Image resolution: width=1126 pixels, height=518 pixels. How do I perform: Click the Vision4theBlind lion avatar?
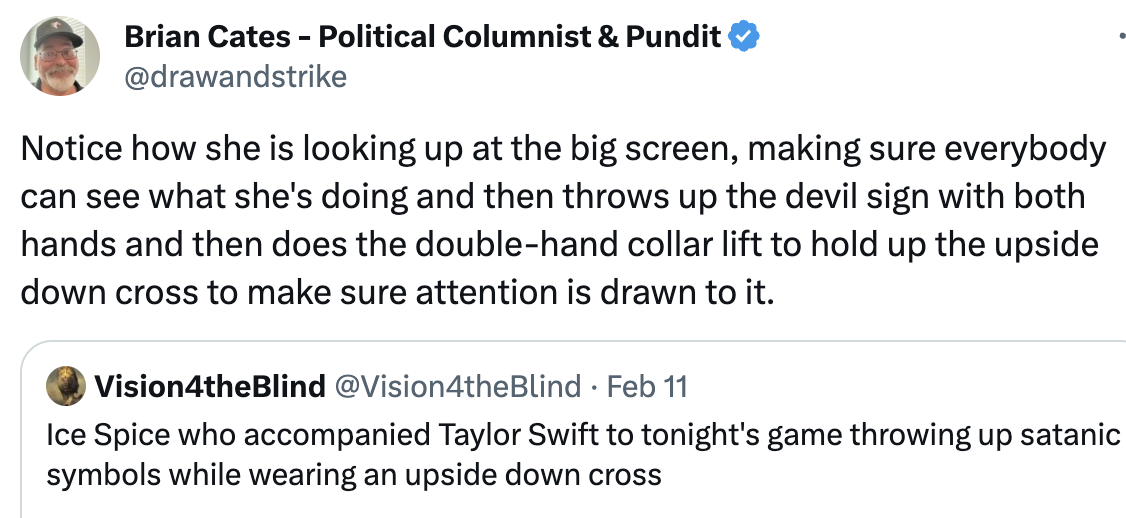click(x=65, y=386)
